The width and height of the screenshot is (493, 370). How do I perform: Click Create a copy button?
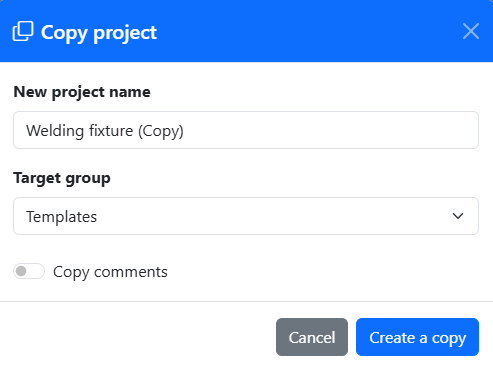pos(417,337)
